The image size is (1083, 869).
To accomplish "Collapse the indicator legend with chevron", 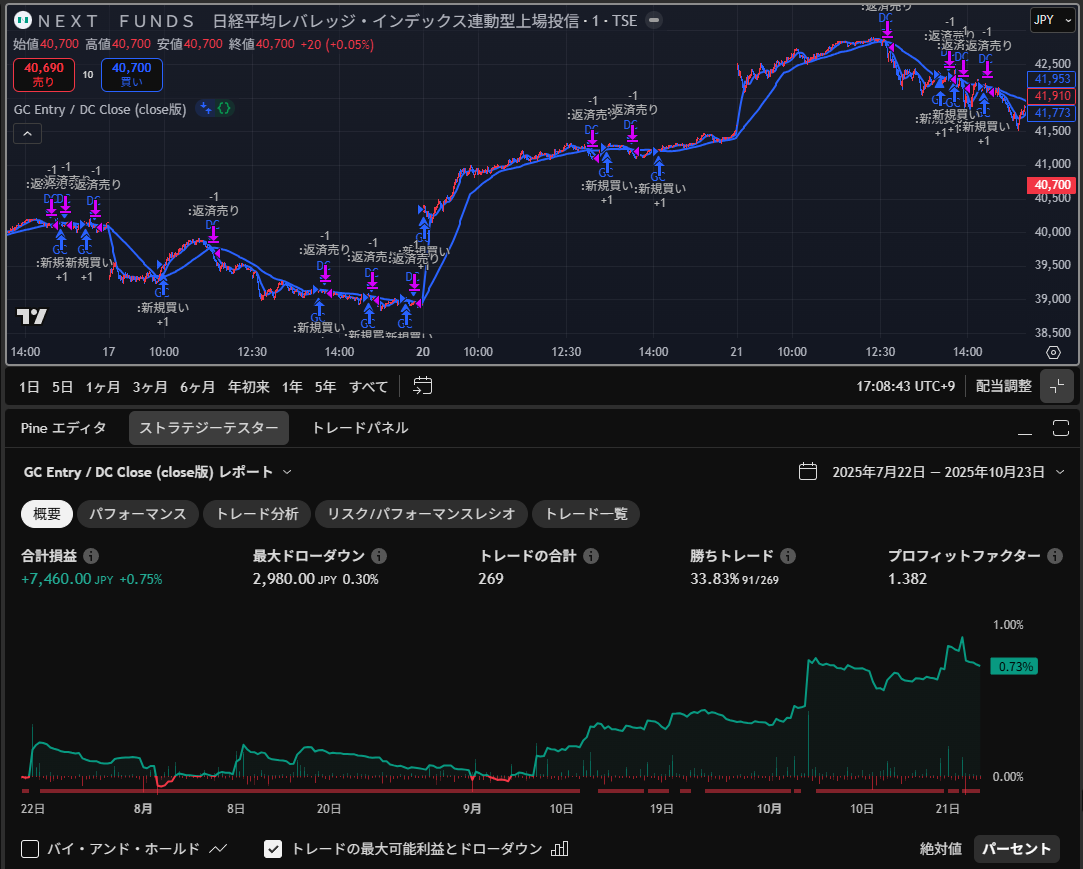I will [x=27, y=134].
